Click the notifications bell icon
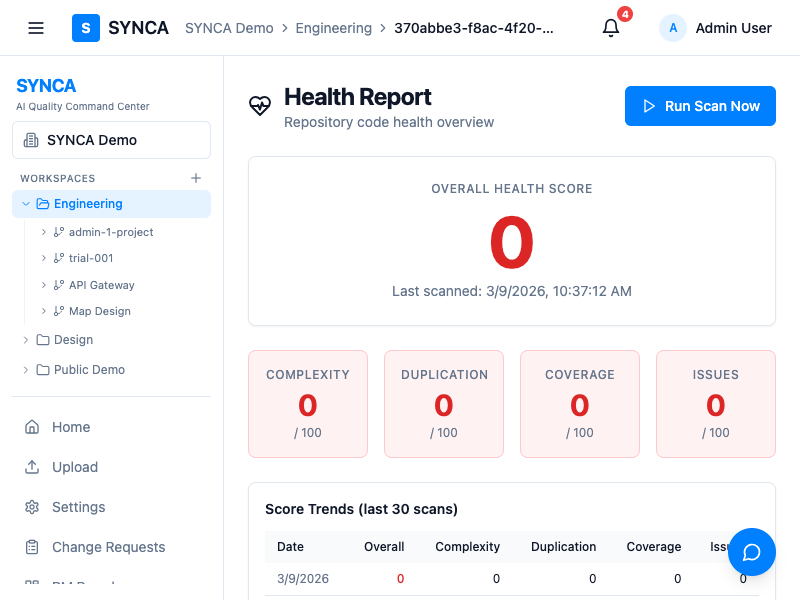Viewport: 800px width, 600px height. click(611, 28)
